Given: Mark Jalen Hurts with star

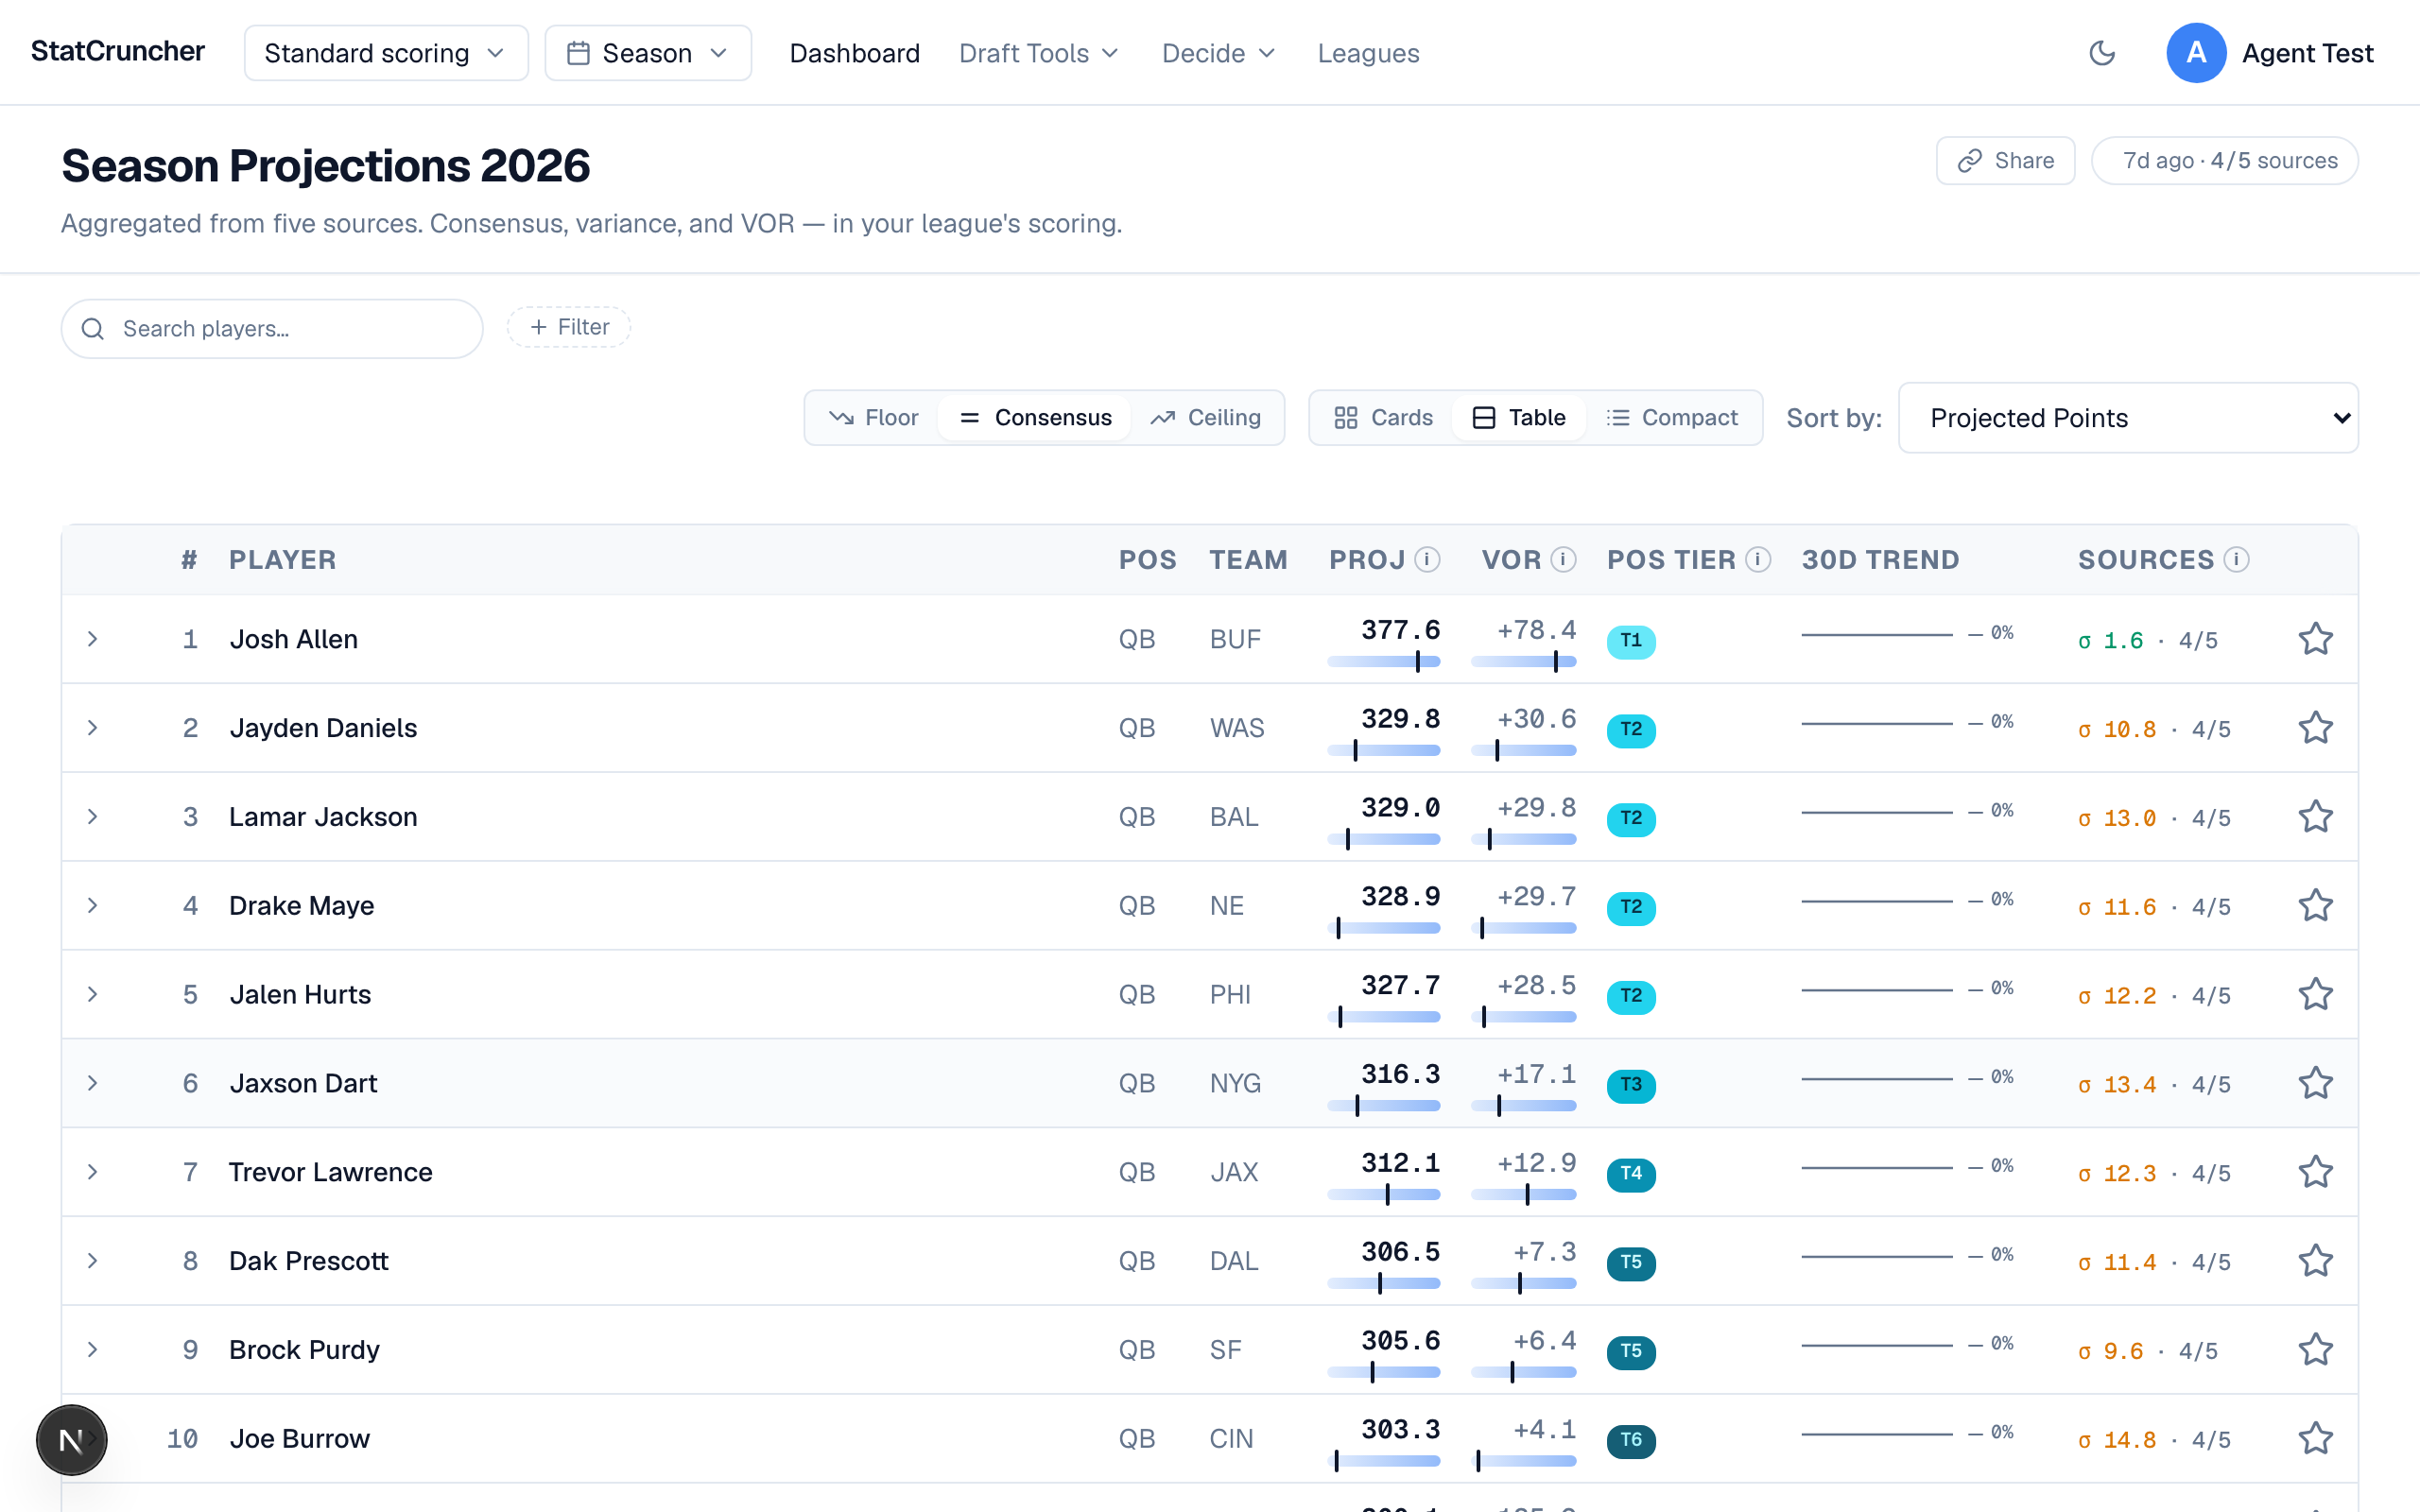Looking at the screenshot, I should [2315, 994].
